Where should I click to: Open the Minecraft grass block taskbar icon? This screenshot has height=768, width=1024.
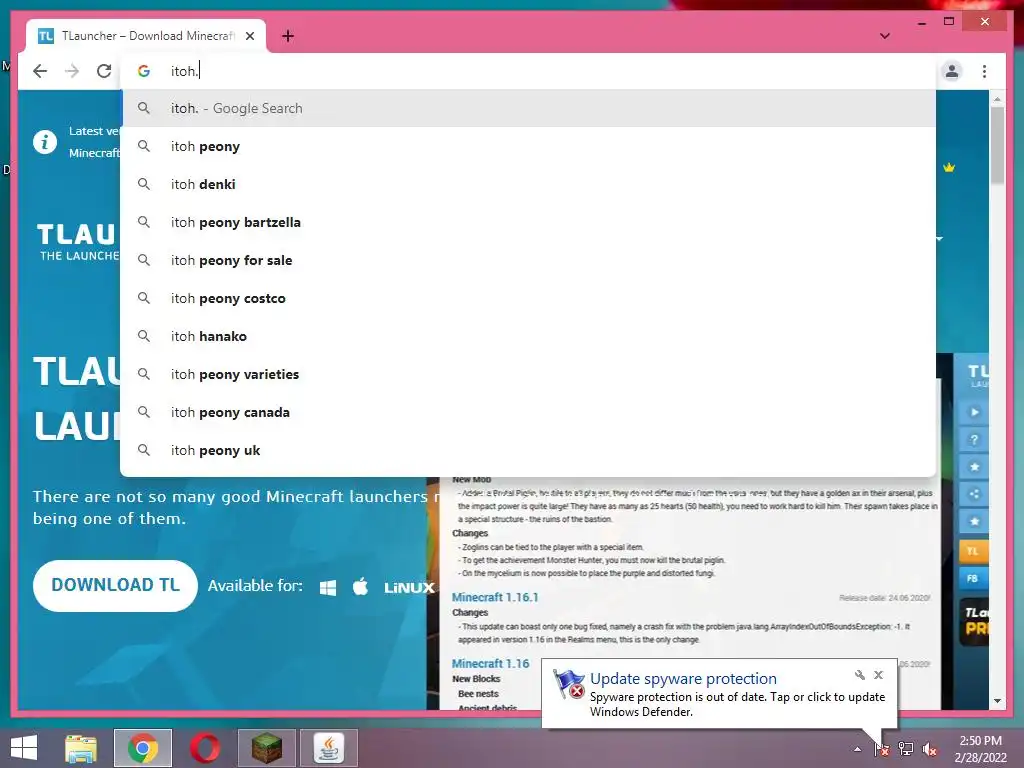click(x=266, y=748)
